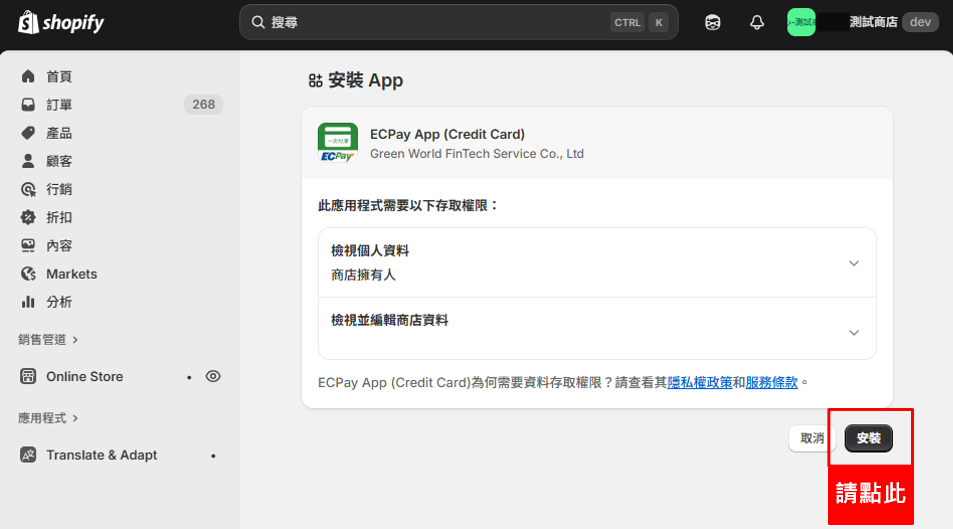
Task: Click the 分析 bar chart icon
Action: tap(28, 302)
